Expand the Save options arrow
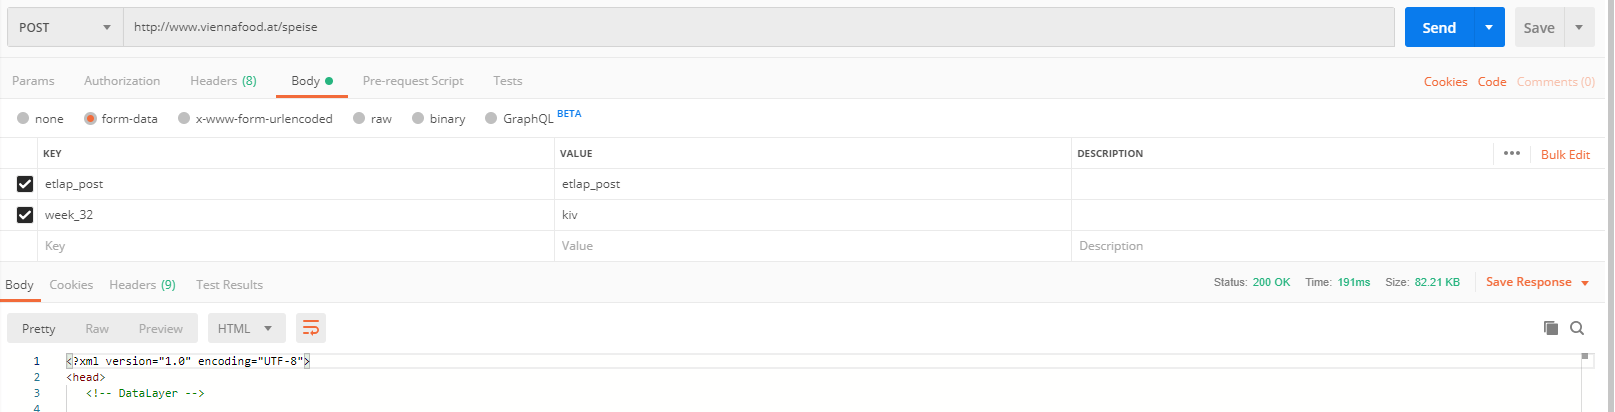The image size is (1615, 412). pos(1579,27)
